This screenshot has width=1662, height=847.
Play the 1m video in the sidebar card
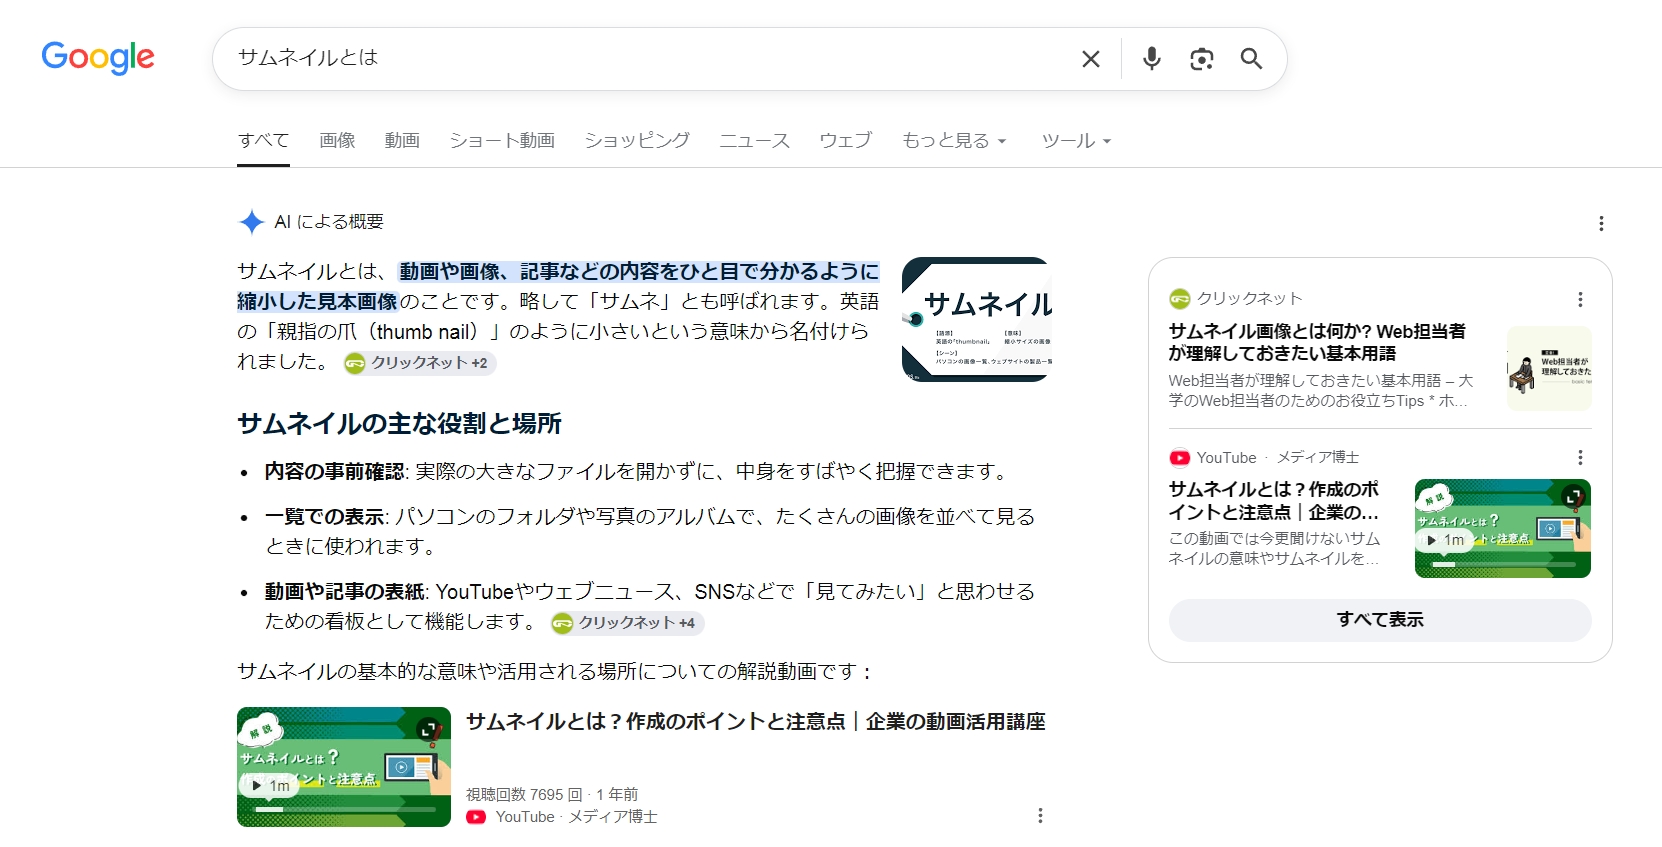1503,528
